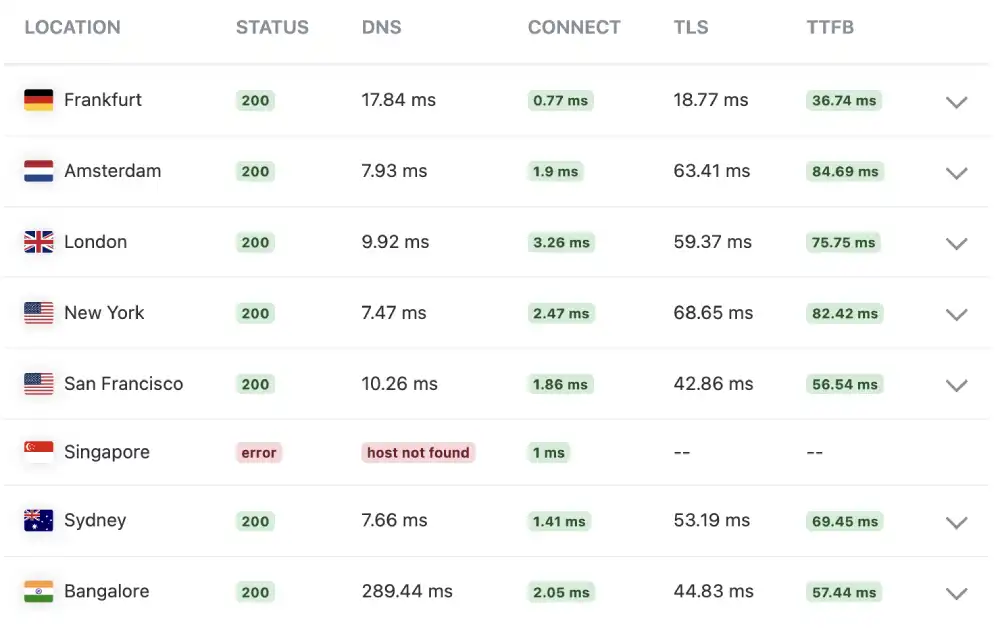1000x638 pixels.
Task: Click the host not found label
Action: point(417,452)
